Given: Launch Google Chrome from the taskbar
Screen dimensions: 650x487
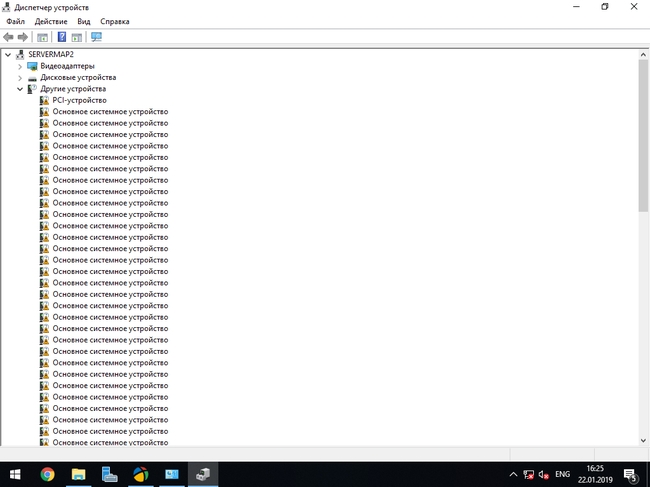Looking at the screenshot, I should (x=47, y=474).
